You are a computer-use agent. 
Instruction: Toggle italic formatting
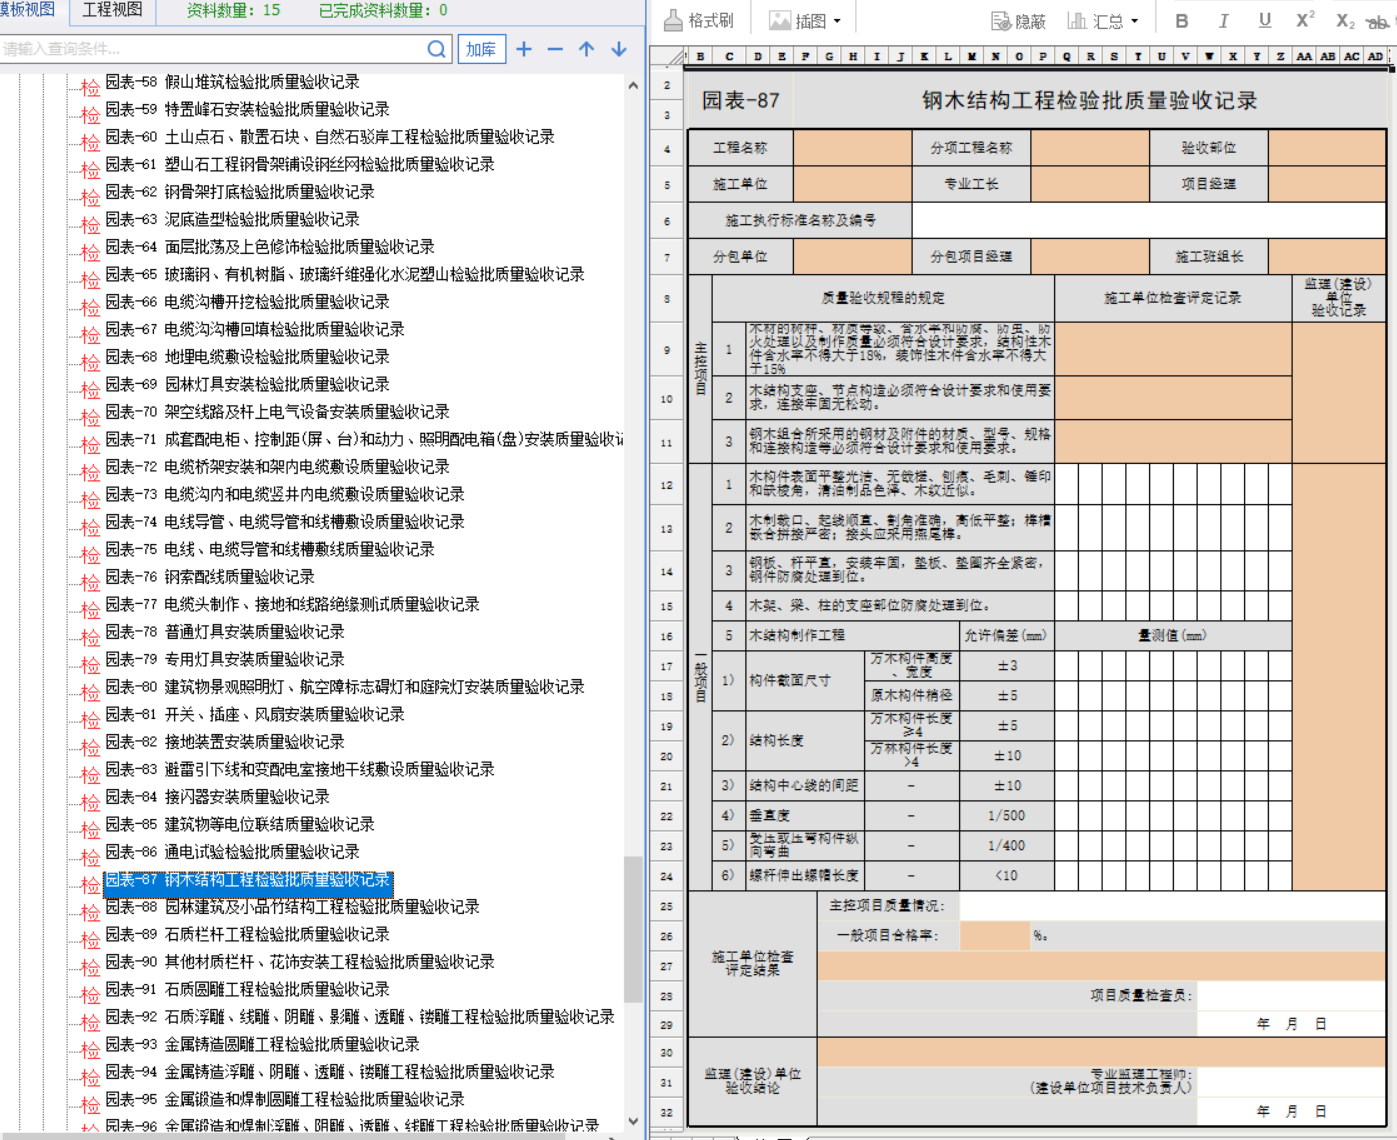pos(1223,20)
